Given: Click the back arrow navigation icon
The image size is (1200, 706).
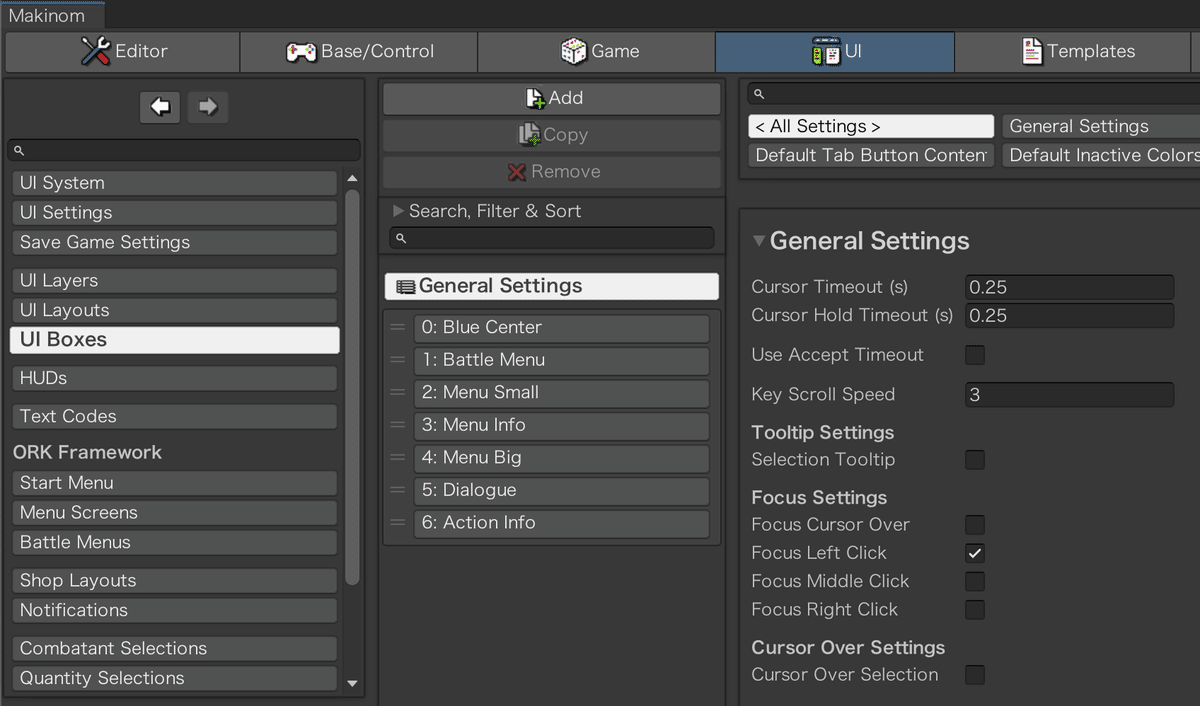Looking at the screenshot, I should click(160, 106).
